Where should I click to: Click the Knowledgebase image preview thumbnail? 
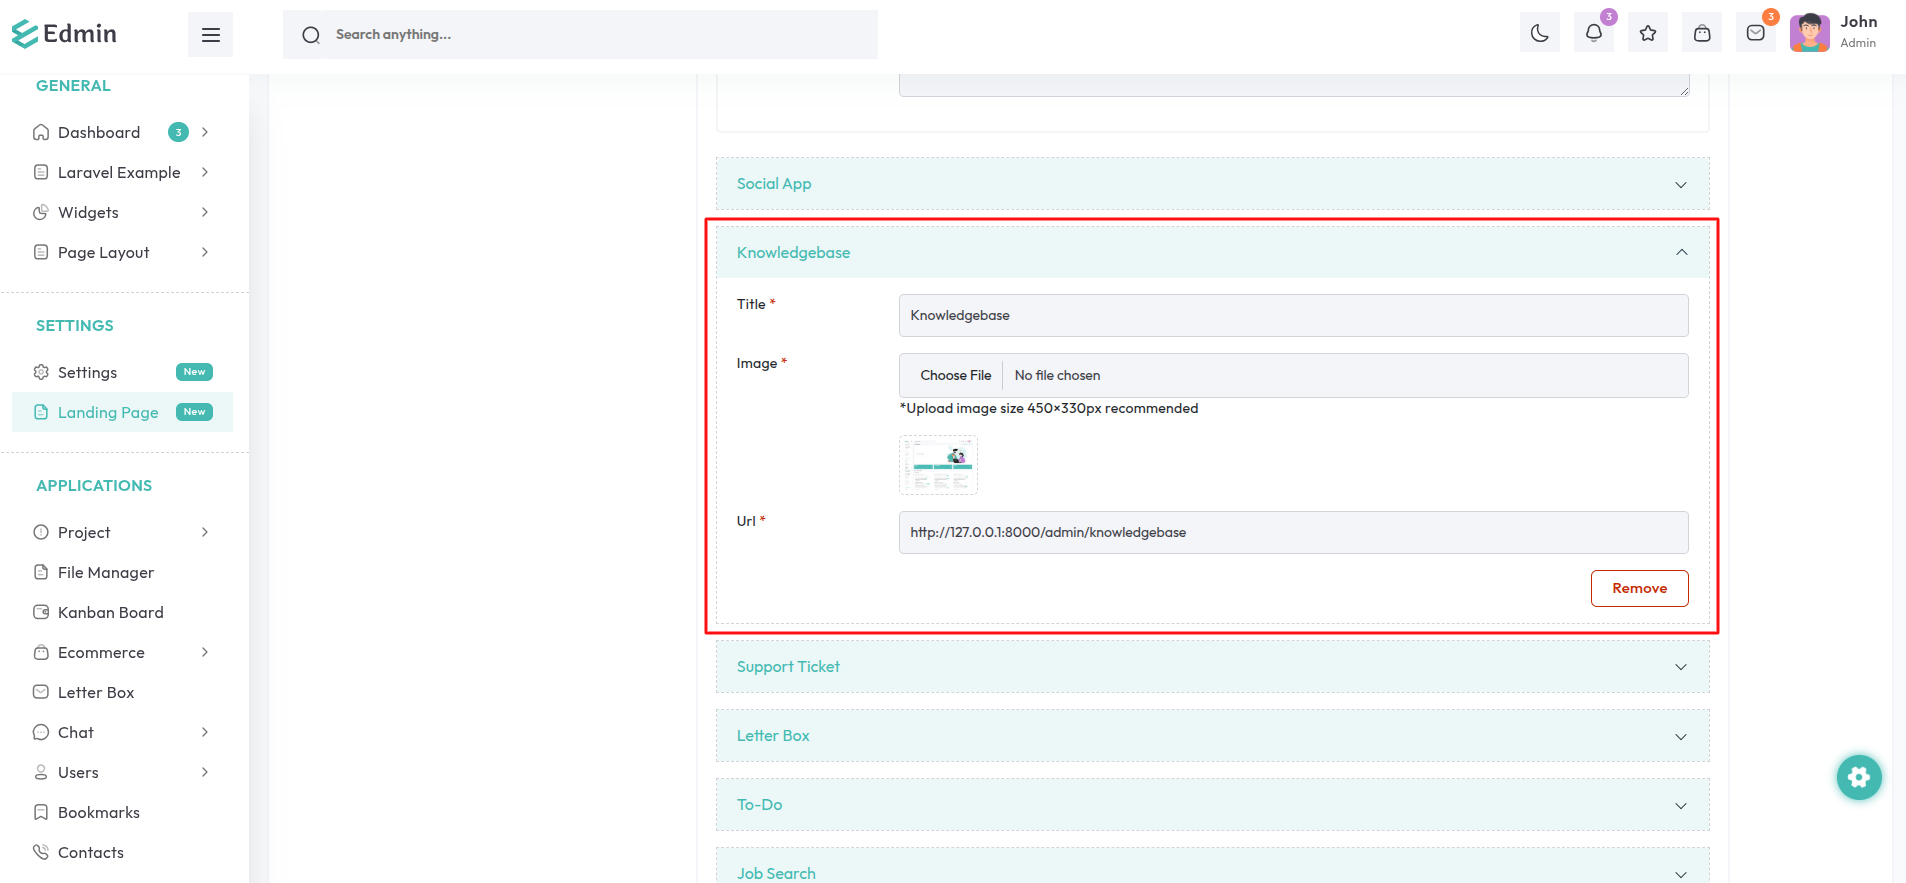pyautogui.click(x=938, y=465)
